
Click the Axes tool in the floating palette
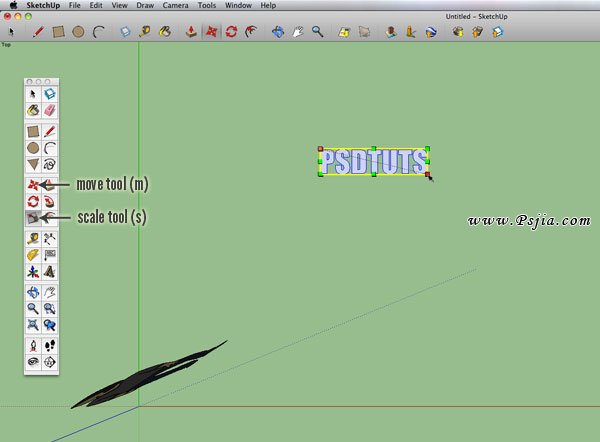(x=33, y=271)
